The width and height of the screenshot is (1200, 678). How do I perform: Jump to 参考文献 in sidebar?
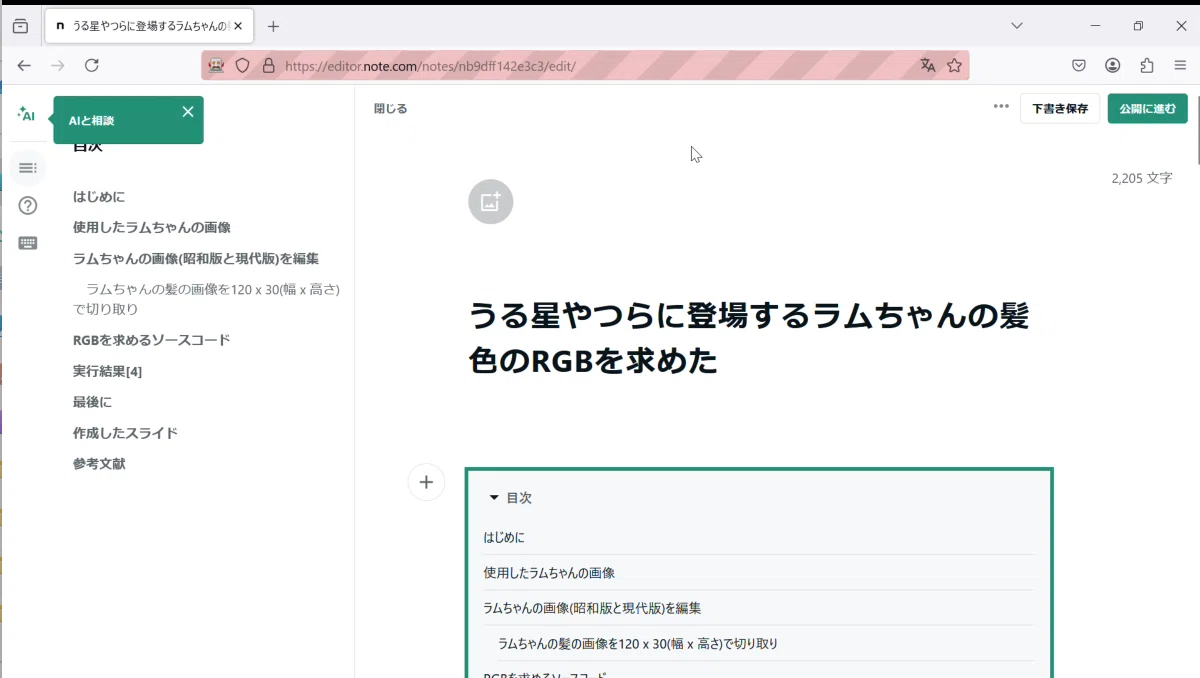tap(100, 464)
